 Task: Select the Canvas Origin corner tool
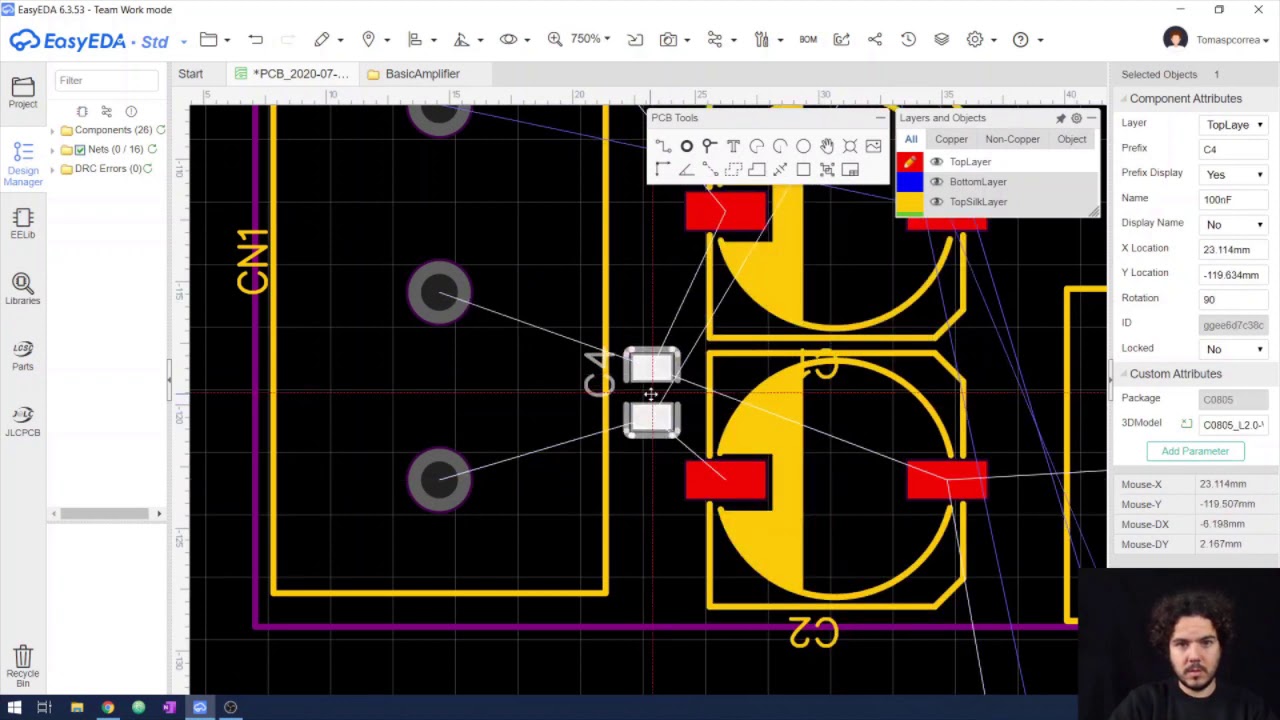coord(663,170)
